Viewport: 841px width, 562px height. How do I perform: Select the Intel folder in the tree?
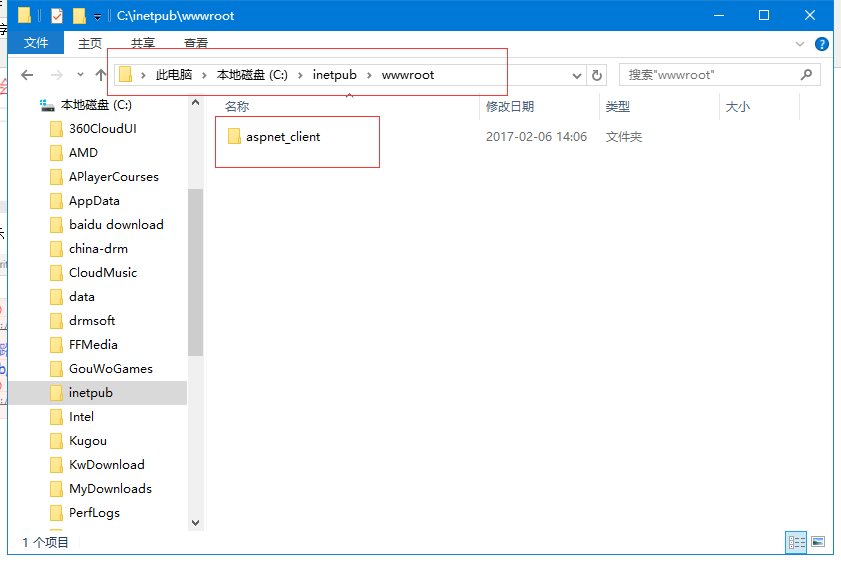(81, 417)
